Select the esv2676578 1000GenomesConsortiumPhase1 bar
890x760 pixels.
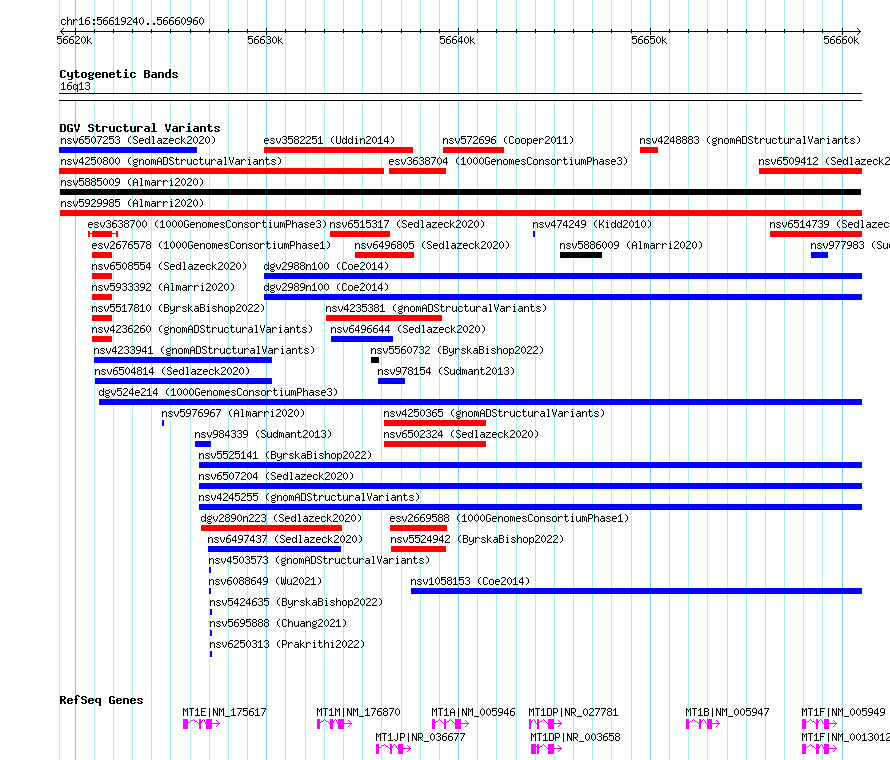click(x=102, y=255)
